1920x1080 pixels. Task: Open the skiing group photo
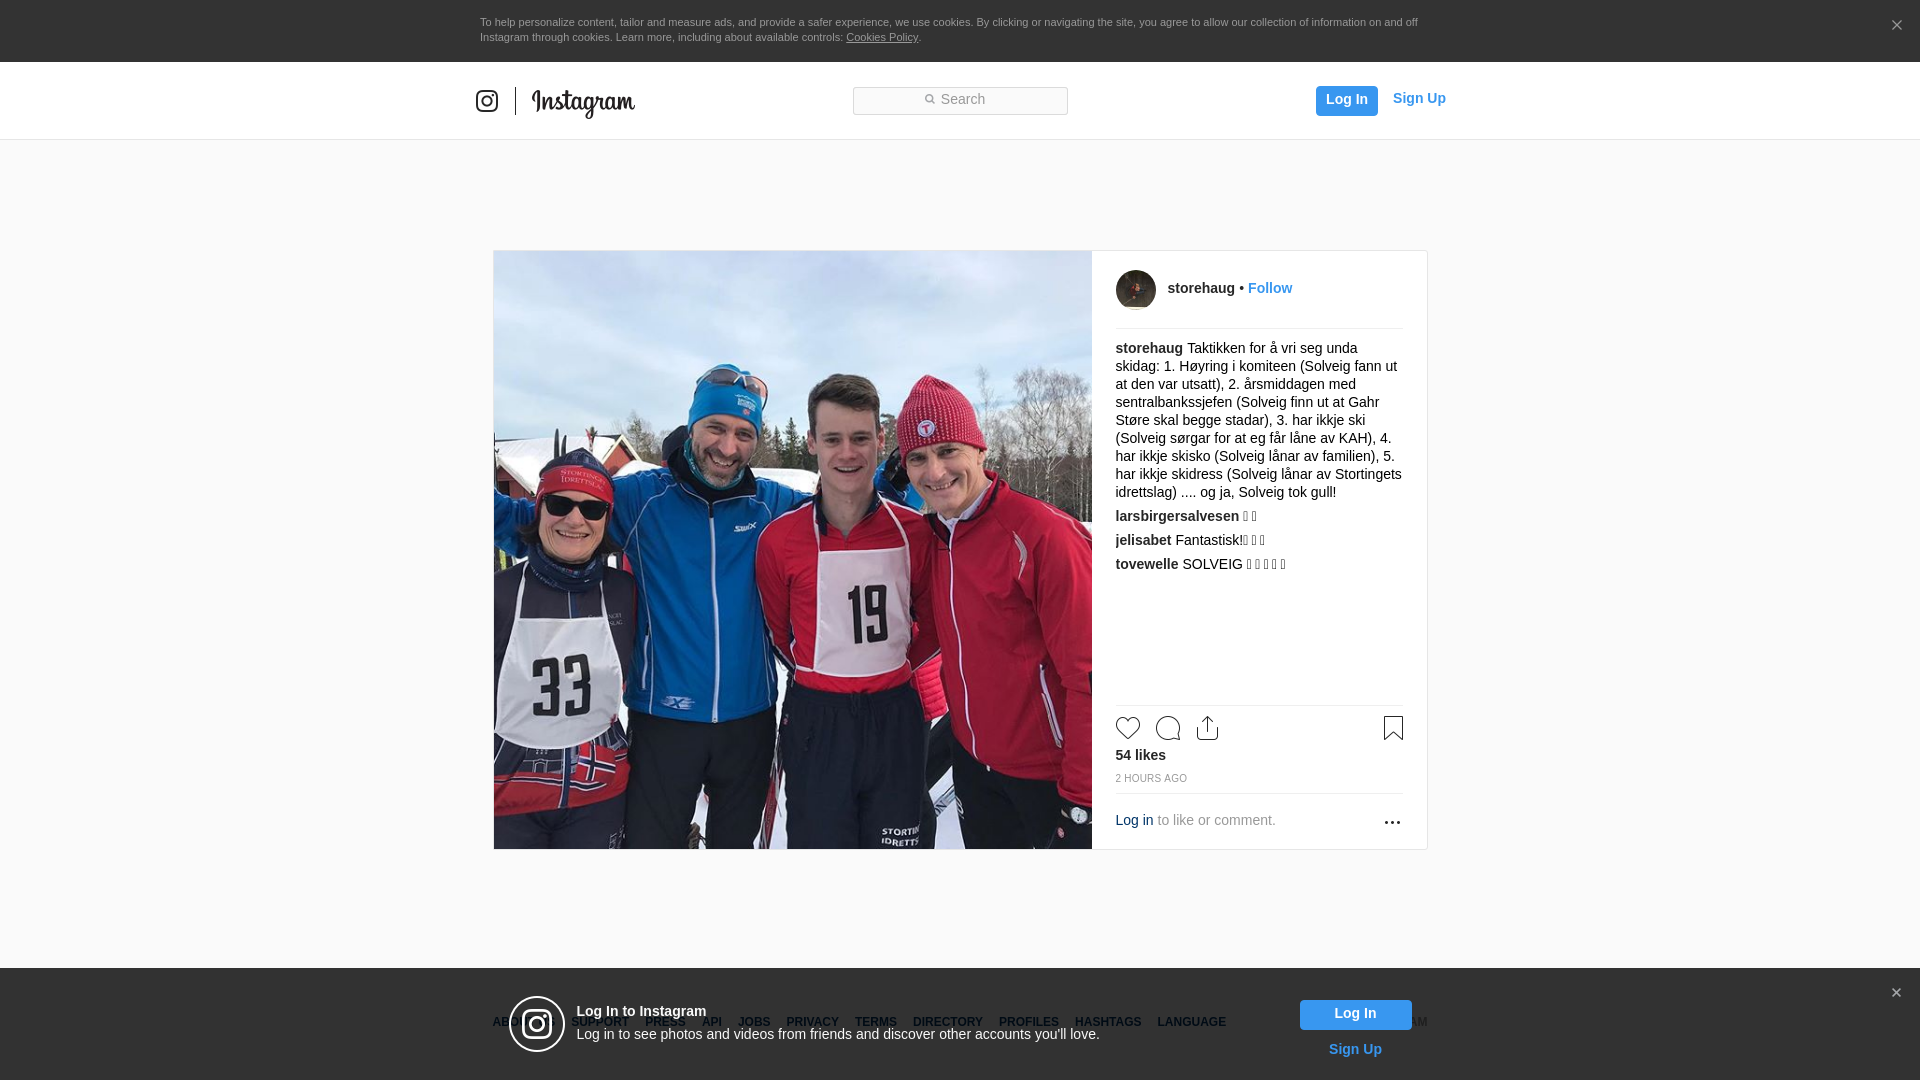[793, 550]
